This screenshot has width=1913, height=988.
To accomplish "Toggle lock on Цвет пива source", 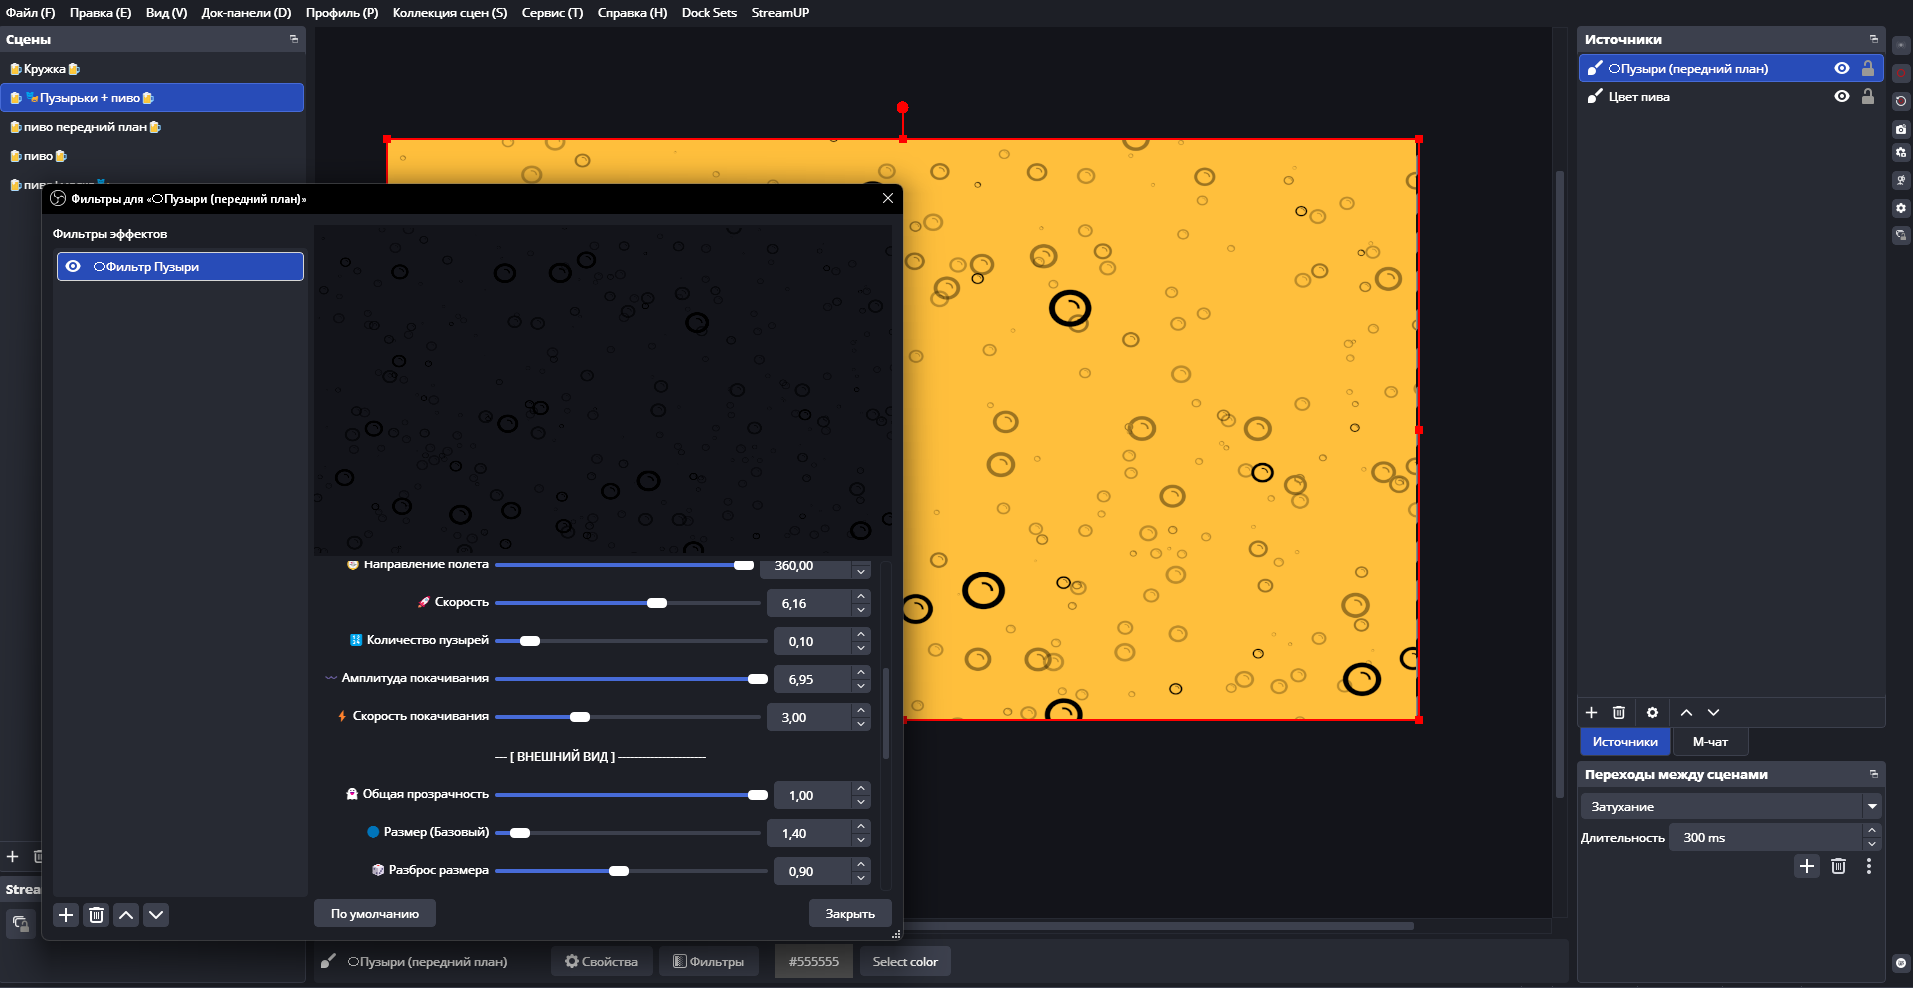I will (1867, 97).
